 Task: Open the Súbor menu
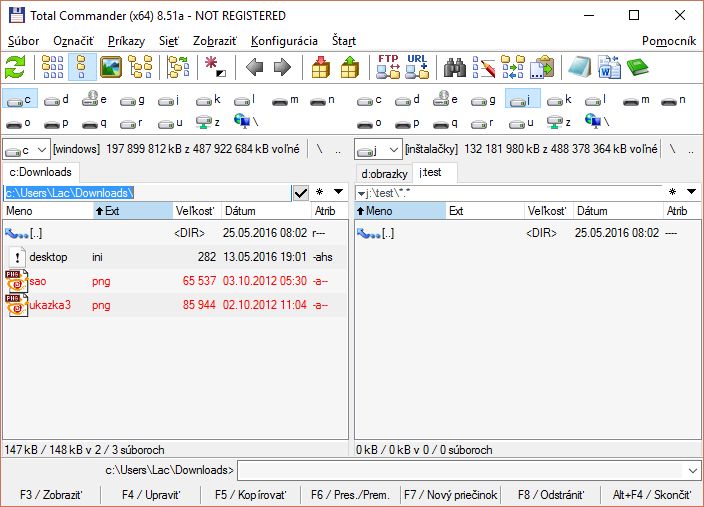click(x=23, y=41)
